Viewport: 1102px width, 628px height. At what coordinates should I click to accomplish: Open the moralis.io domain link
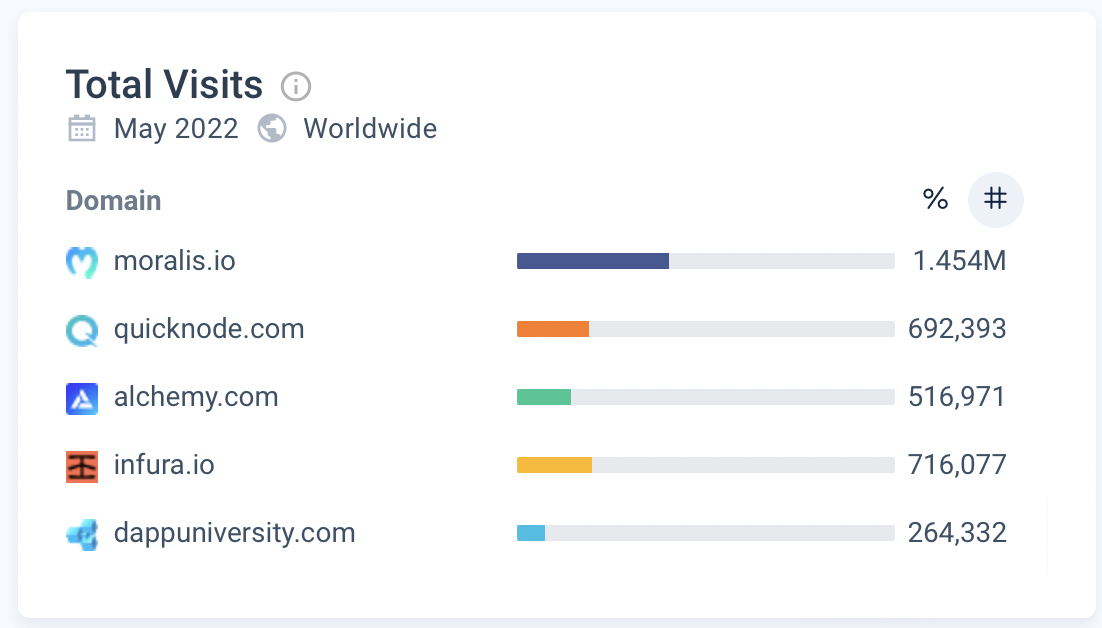point(175,261)
